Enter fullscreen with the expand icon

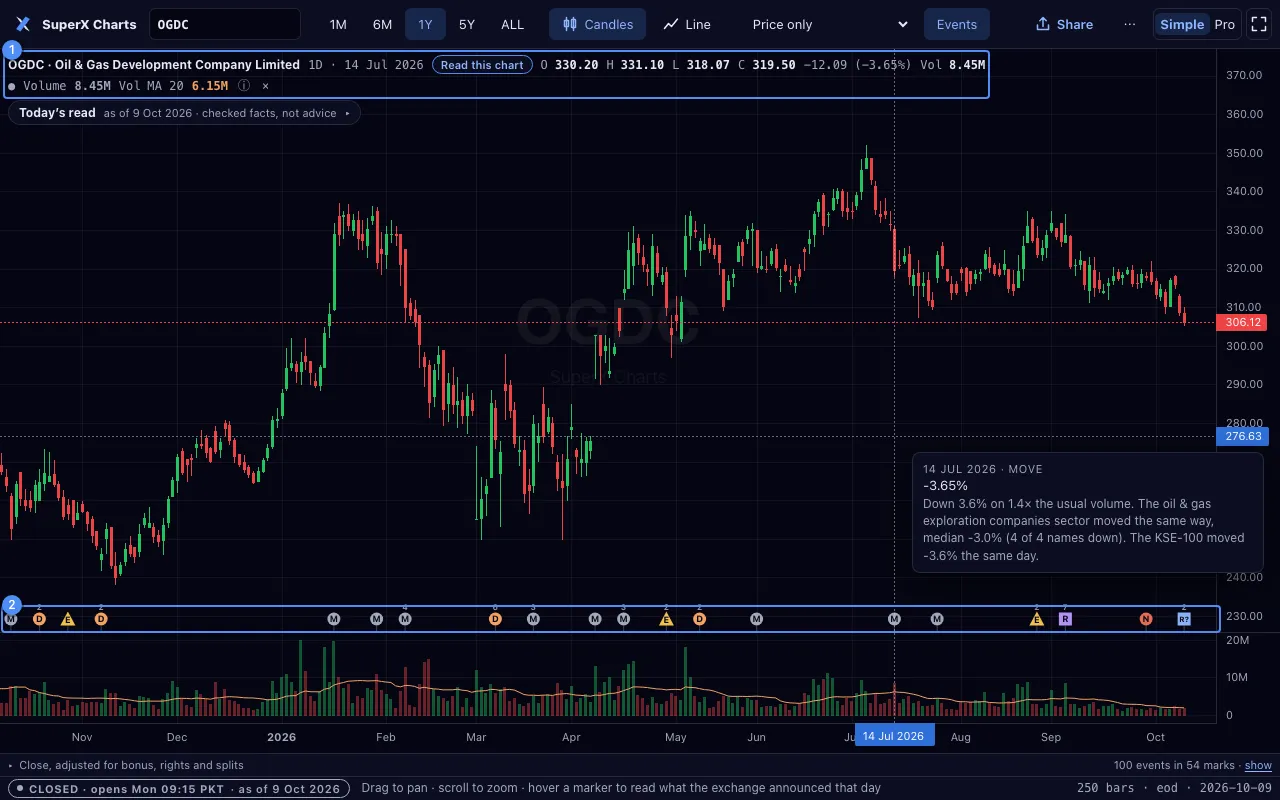(1258, 24)
